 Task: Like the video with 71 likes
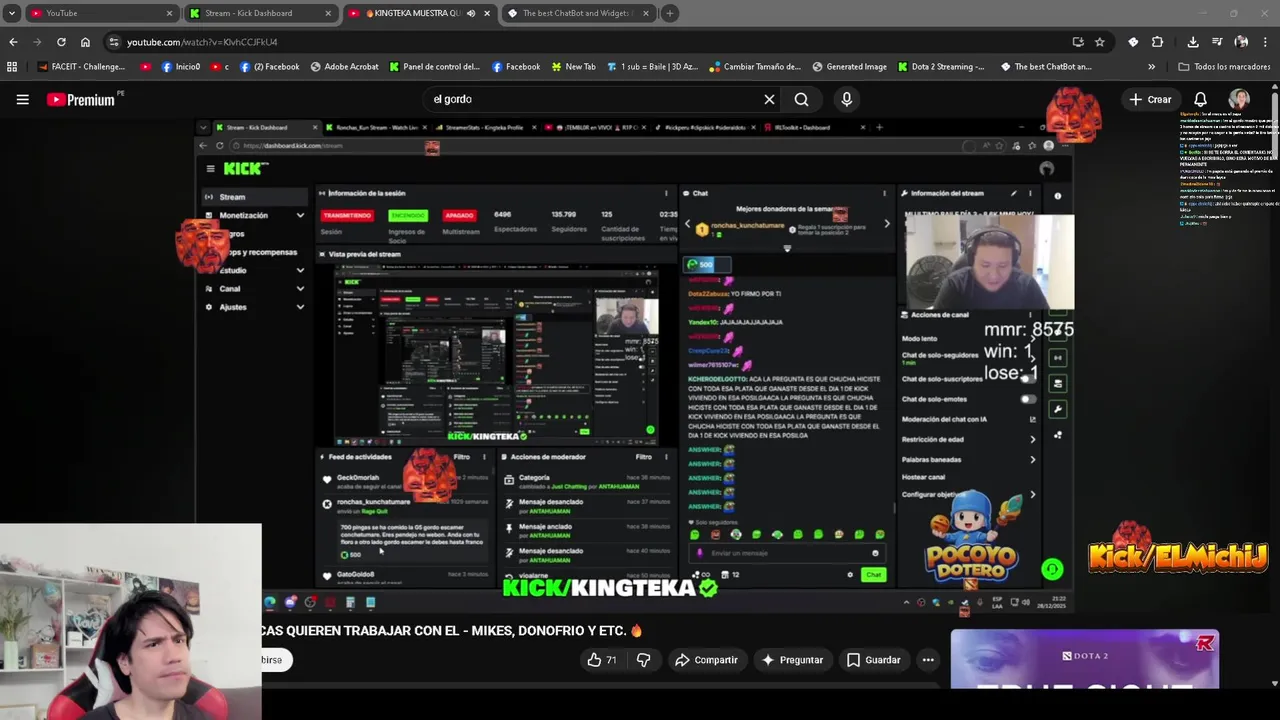[x=602, y=660]
